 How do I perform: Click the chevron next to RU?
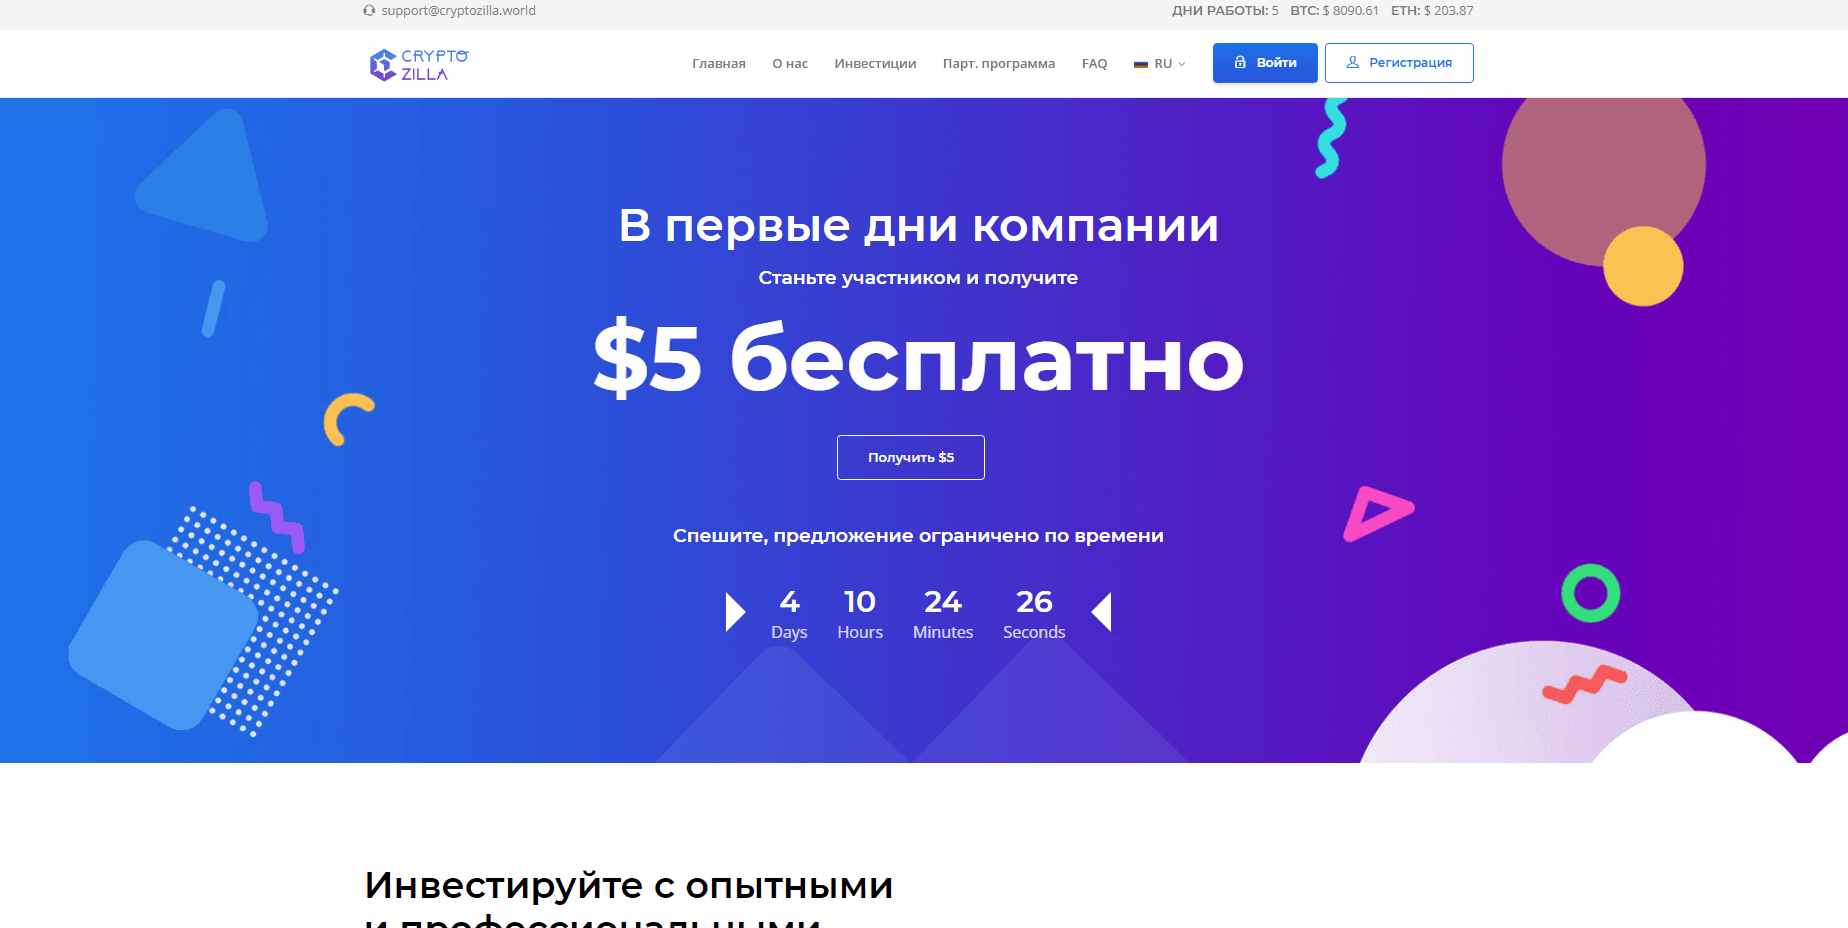(x=1182, y=64)
